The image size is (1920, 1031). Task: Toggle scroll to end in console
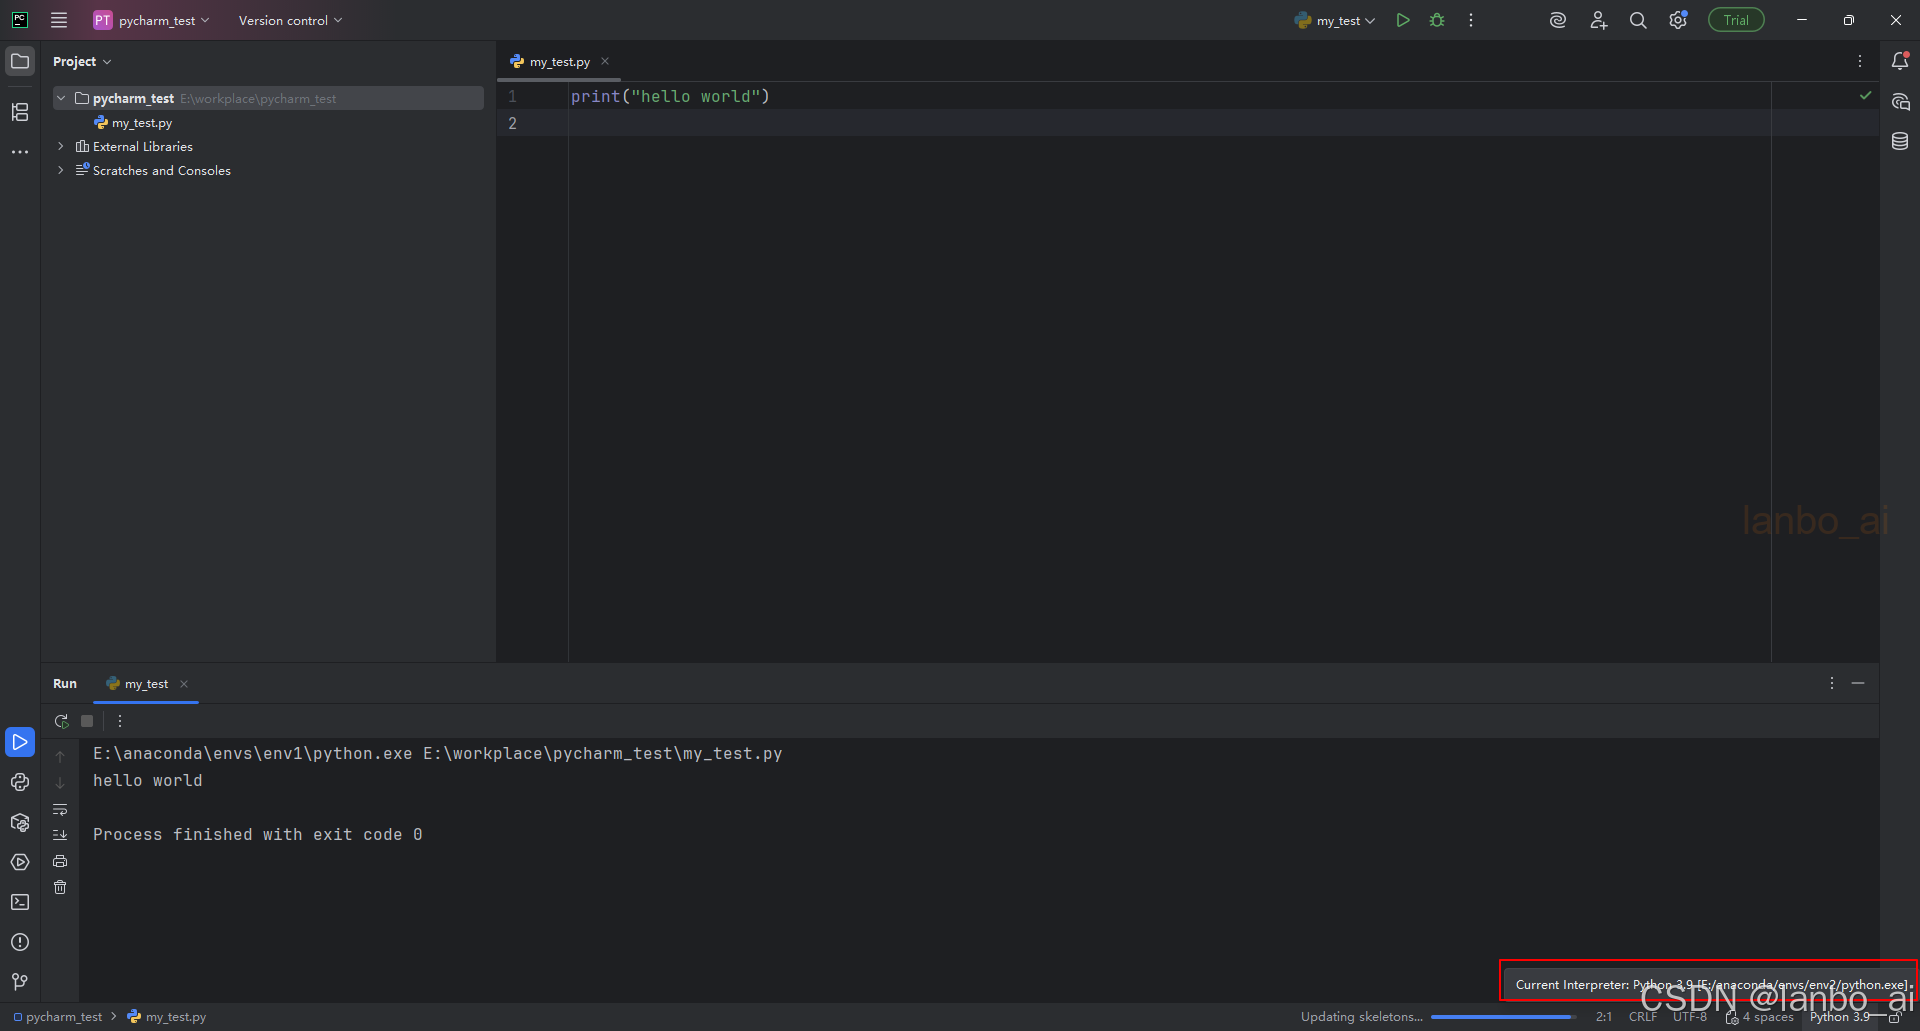pyautogui.click(x=60, y=835)
